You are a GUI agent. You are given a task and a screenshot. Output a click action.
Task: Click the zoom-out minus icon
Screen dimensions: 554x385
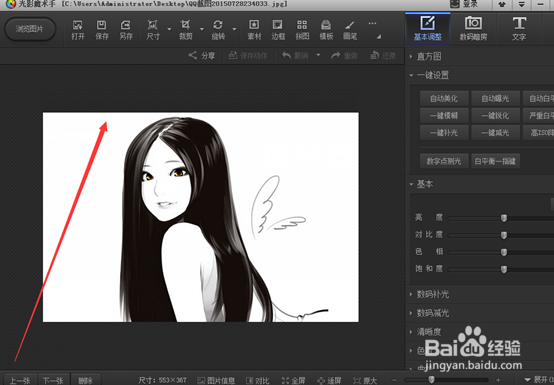(x=394, y=380)
